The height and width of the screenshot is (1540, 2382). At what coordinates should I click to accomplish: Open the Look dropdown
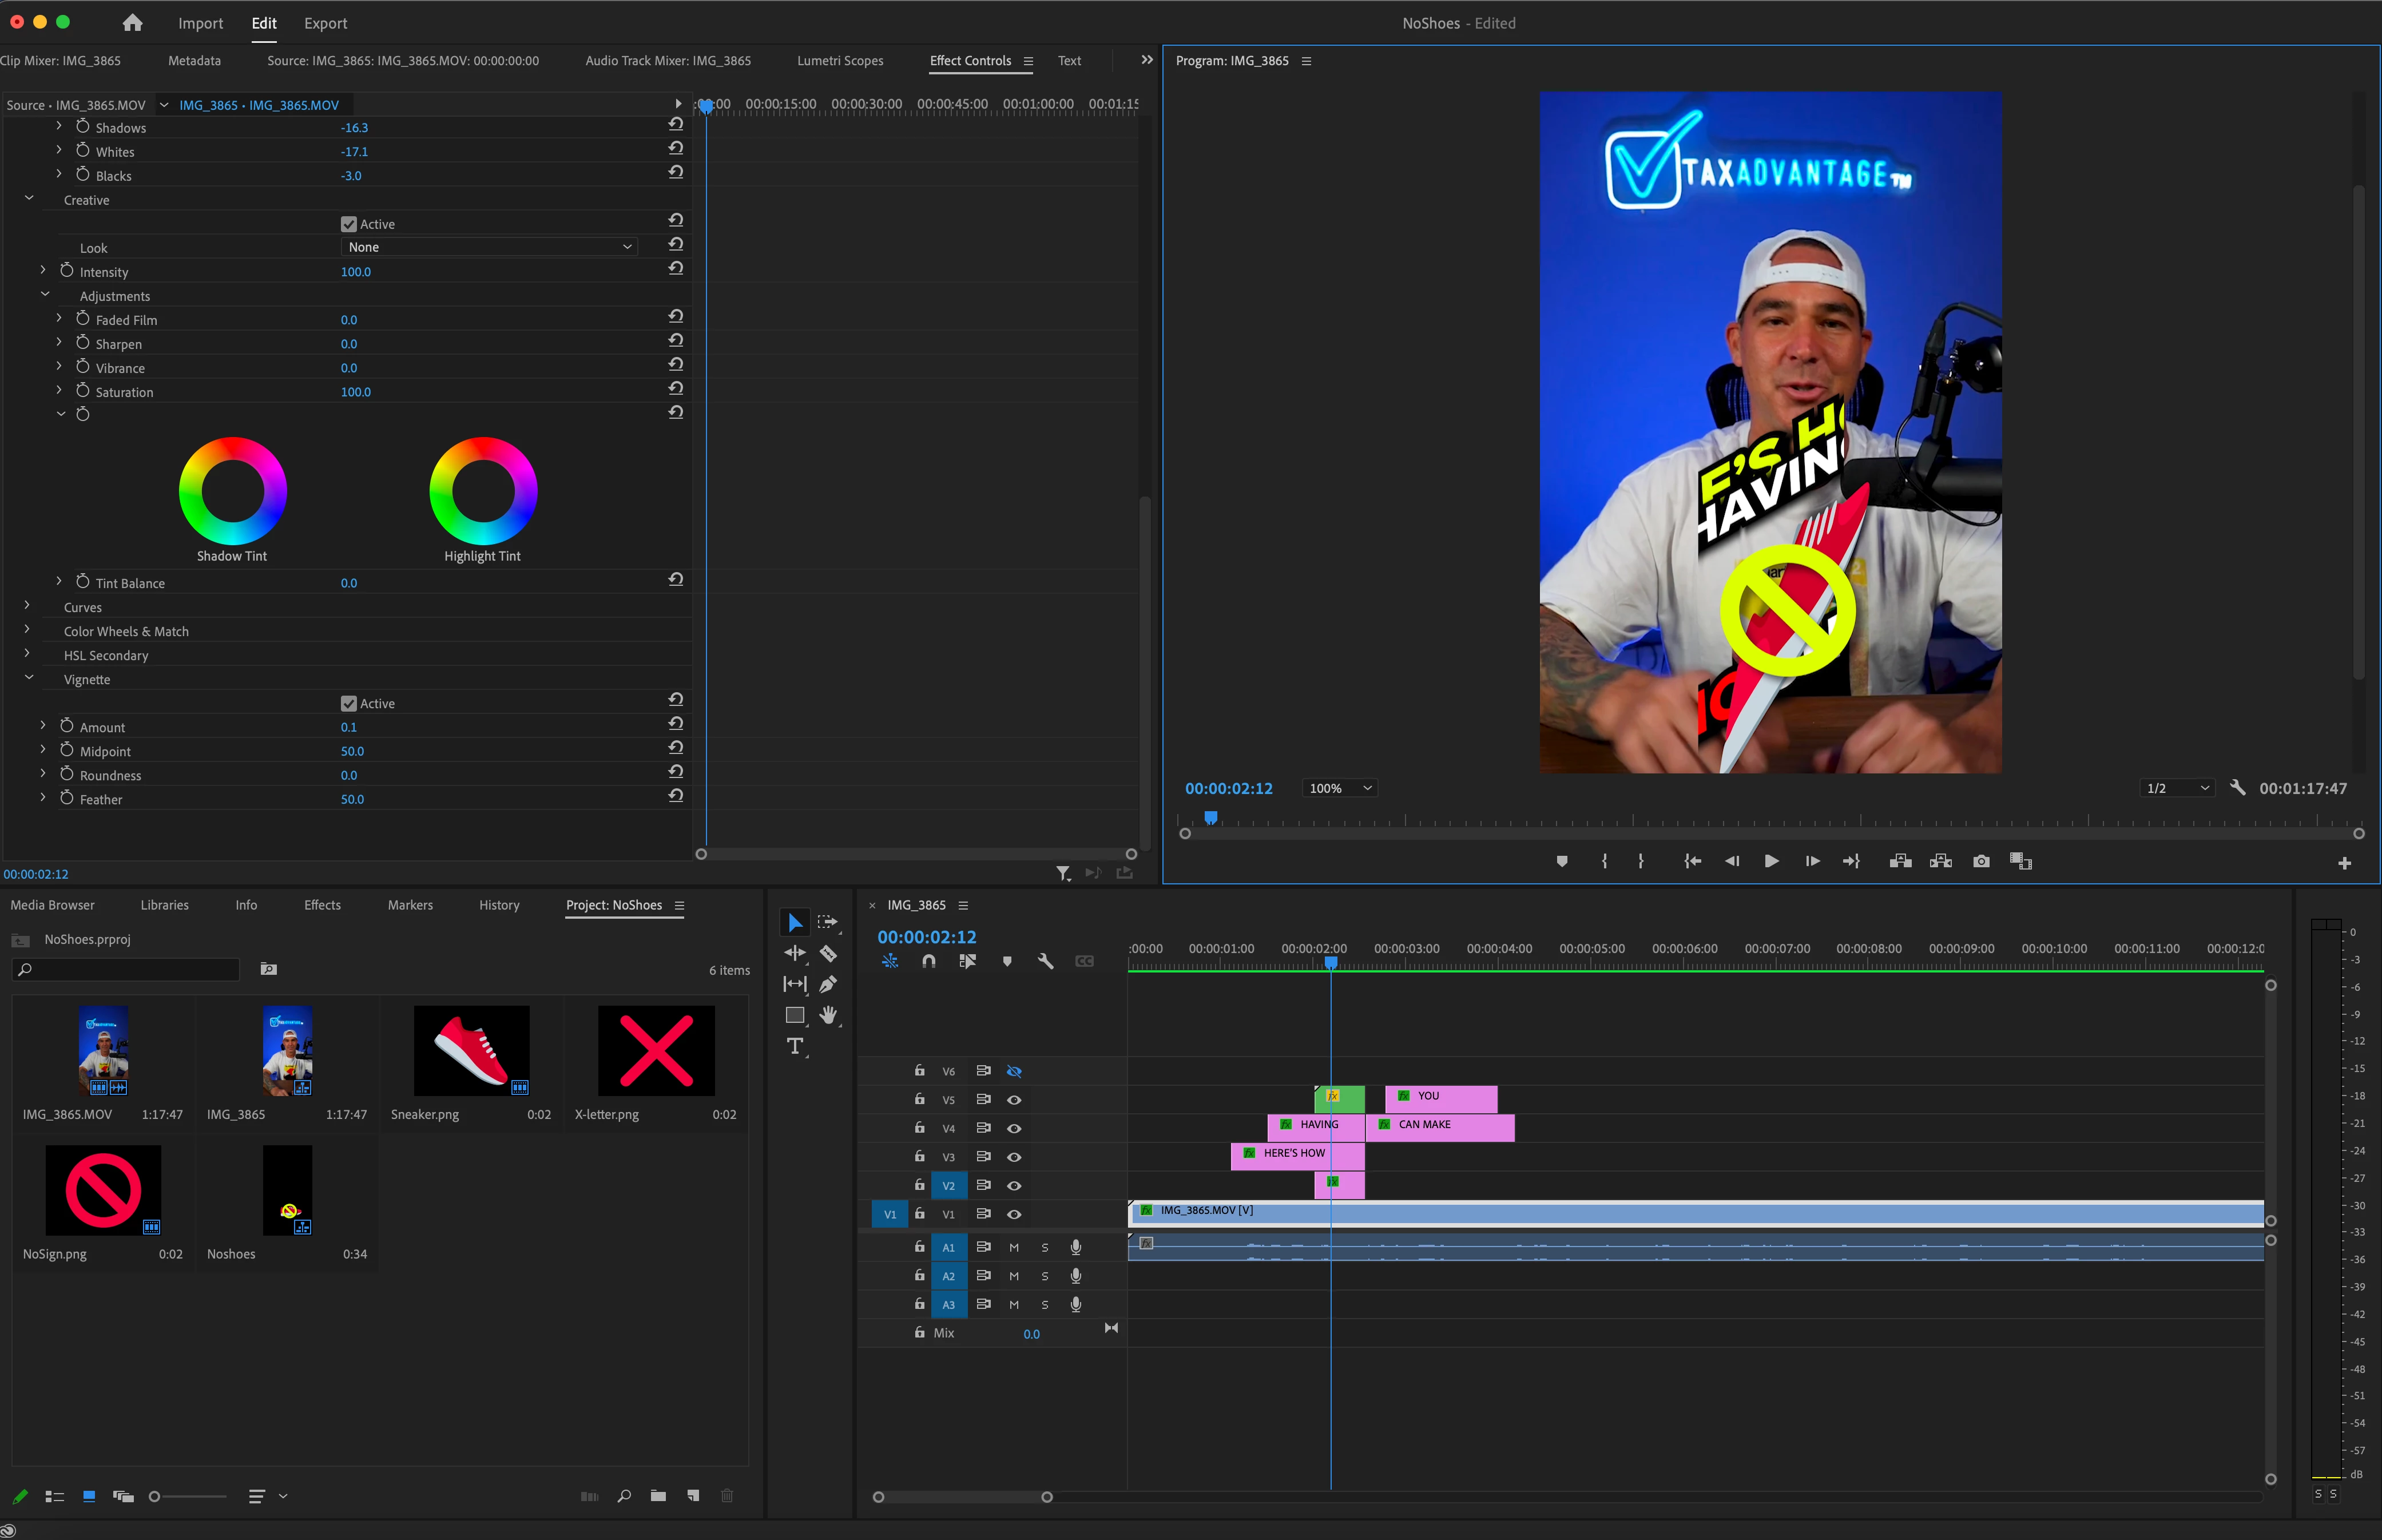[489, 247]
